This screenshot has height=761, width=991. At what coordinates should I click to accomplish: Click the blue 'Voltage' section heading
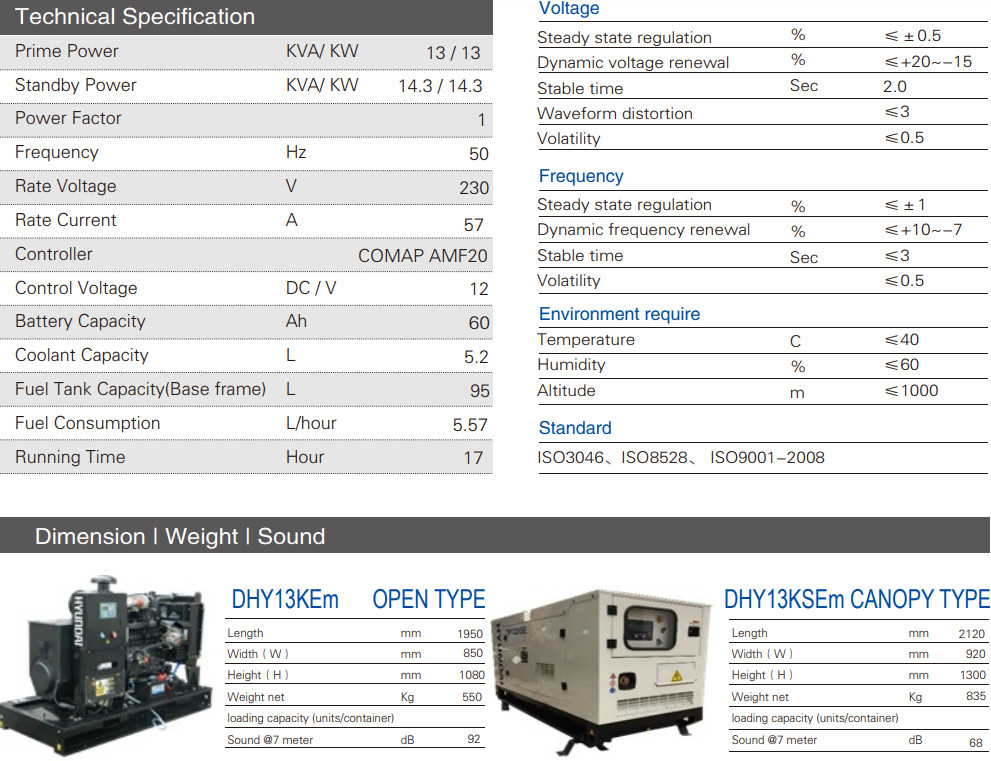[569, 8]
